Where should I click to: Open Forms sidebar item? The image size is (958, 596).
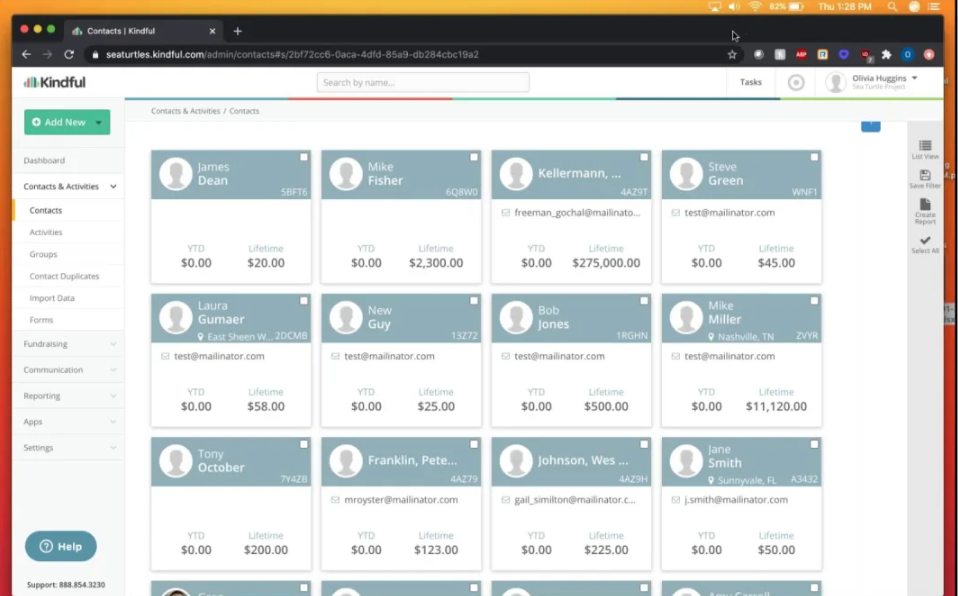coord(41,320)
